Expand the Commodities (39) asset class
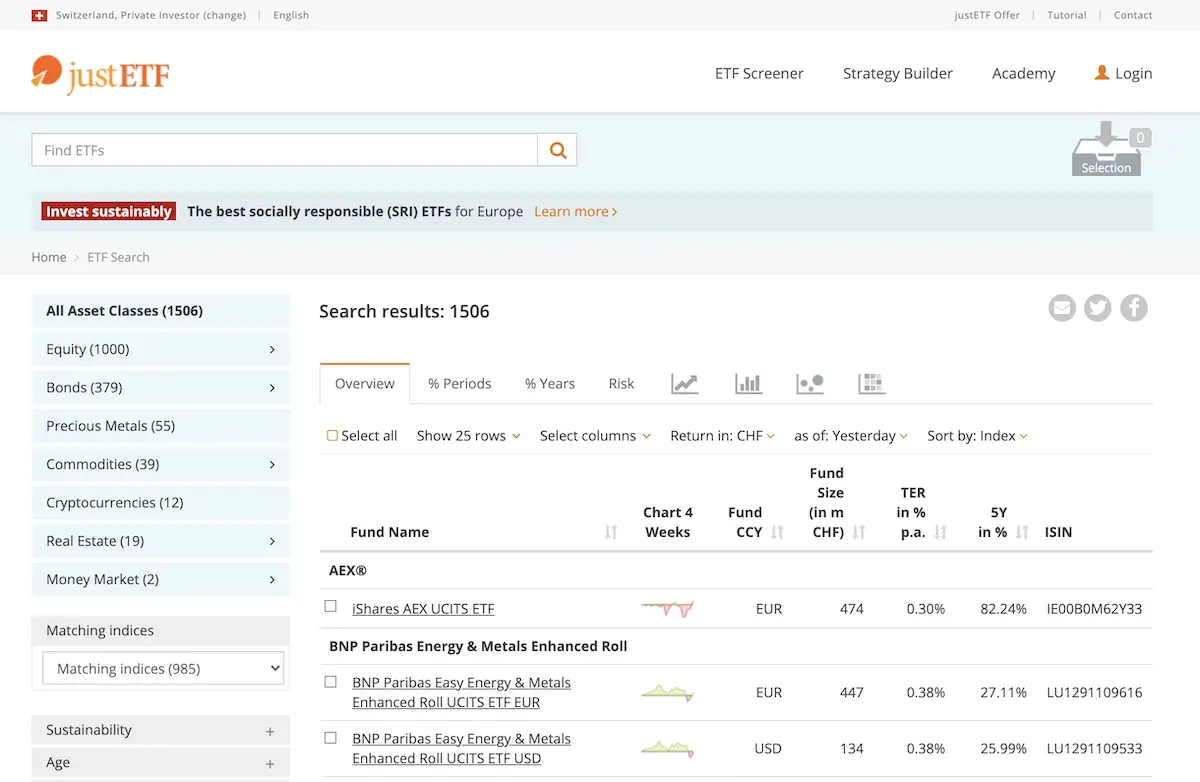 [161, 464]
